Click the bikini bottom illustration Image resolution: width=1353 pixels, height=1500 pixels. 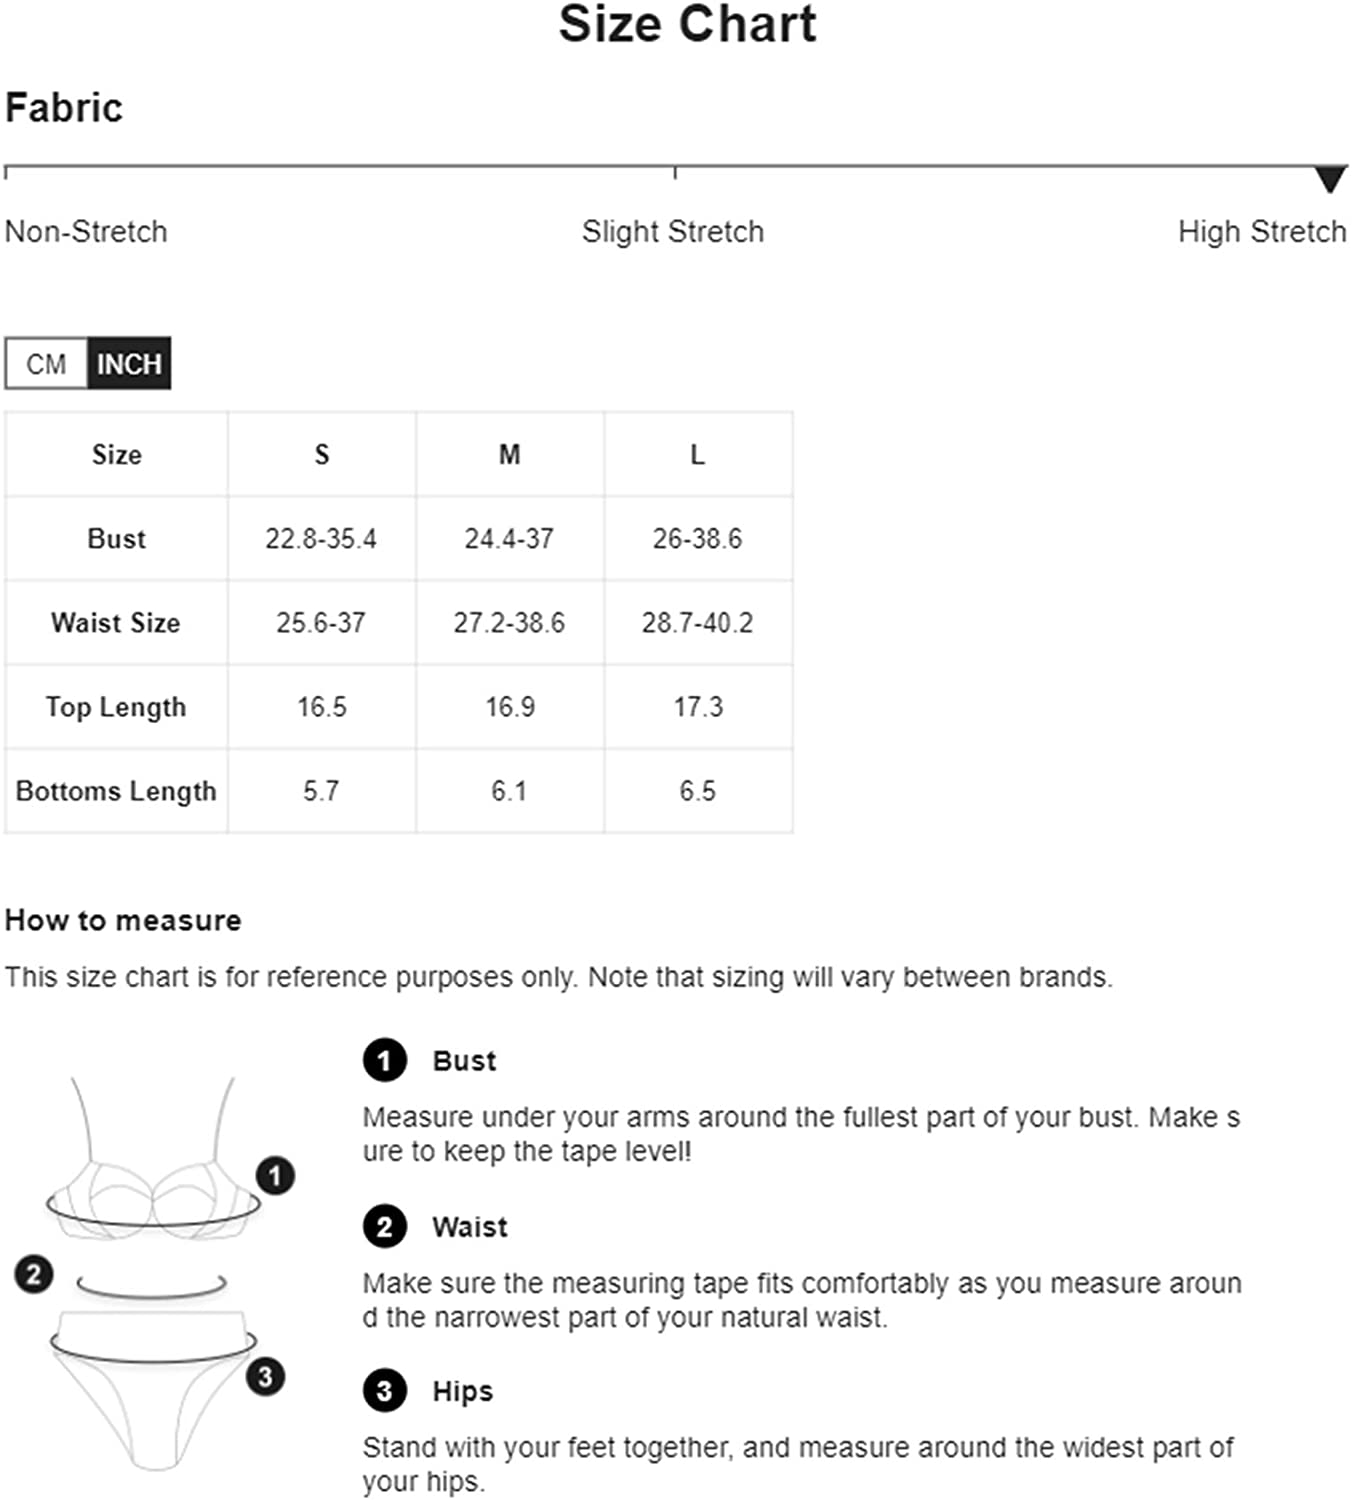[152, 1390]
